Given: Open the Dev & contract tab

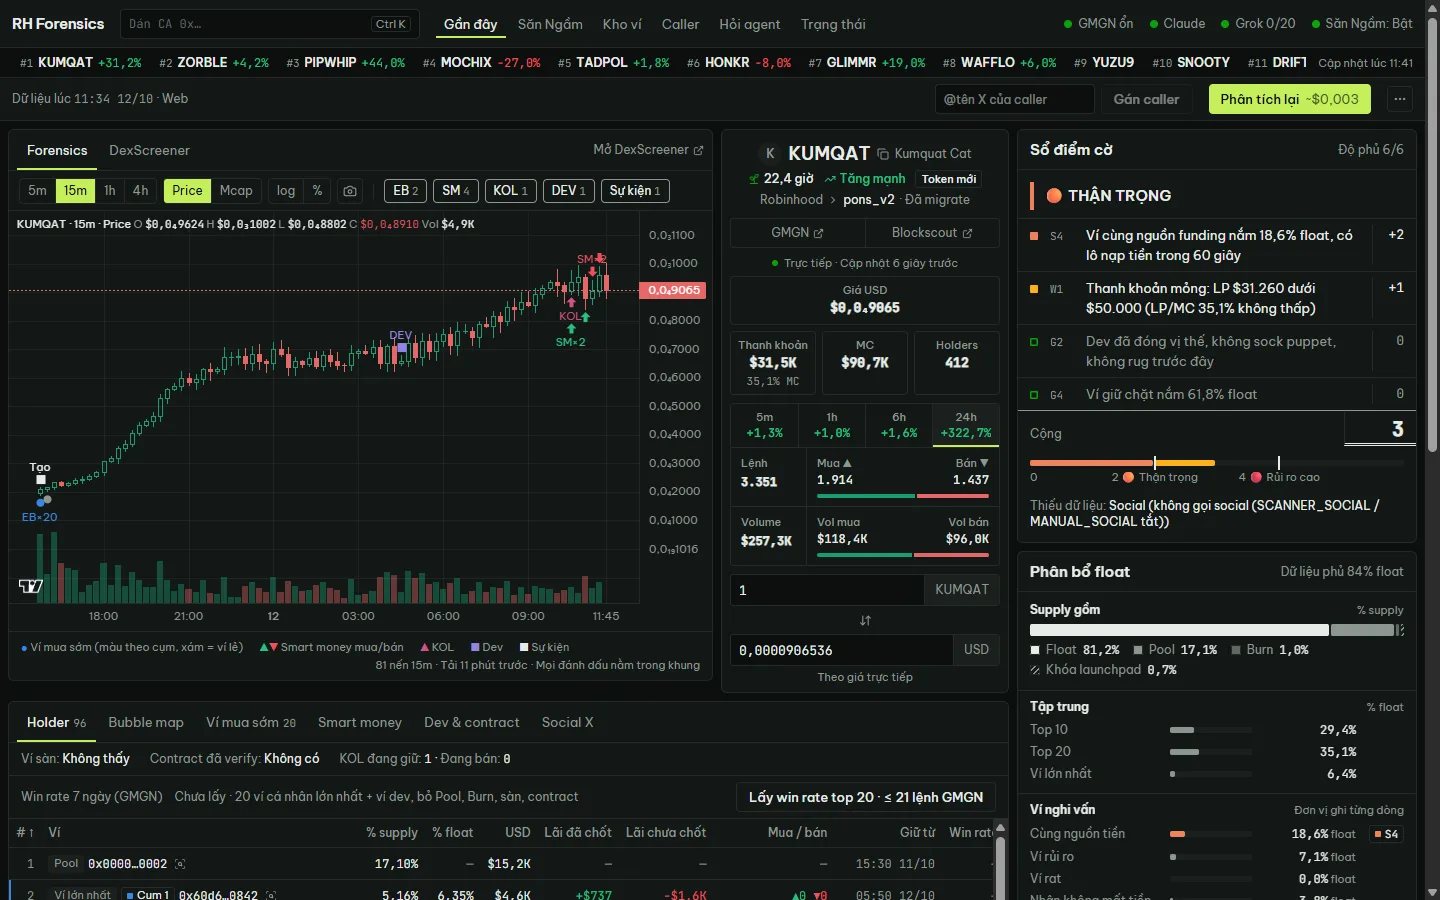Looking at the screenshot, I should [472, 723].
